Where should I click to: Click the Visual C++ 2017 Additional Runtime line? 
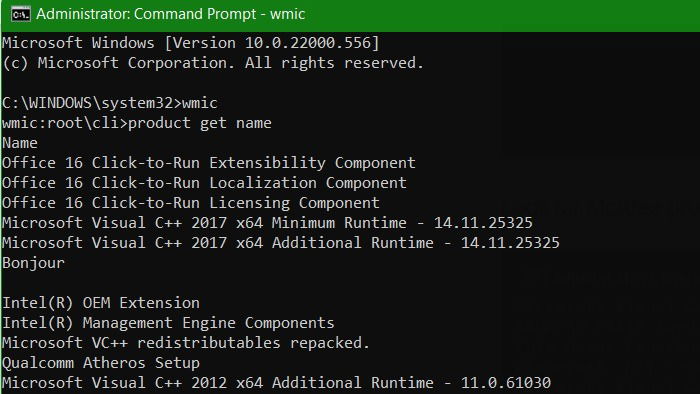point(281,243)
